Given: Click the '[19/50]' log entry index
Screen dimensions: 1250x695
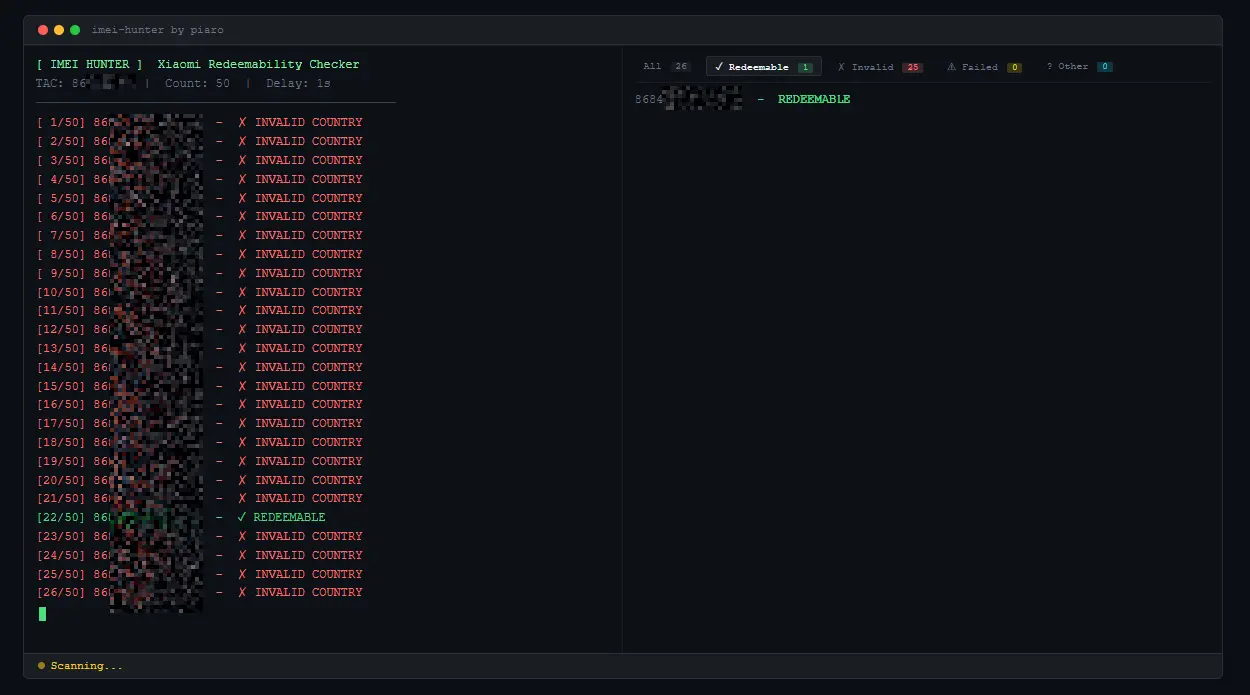Looking at the screenshot, I should 62,461.
